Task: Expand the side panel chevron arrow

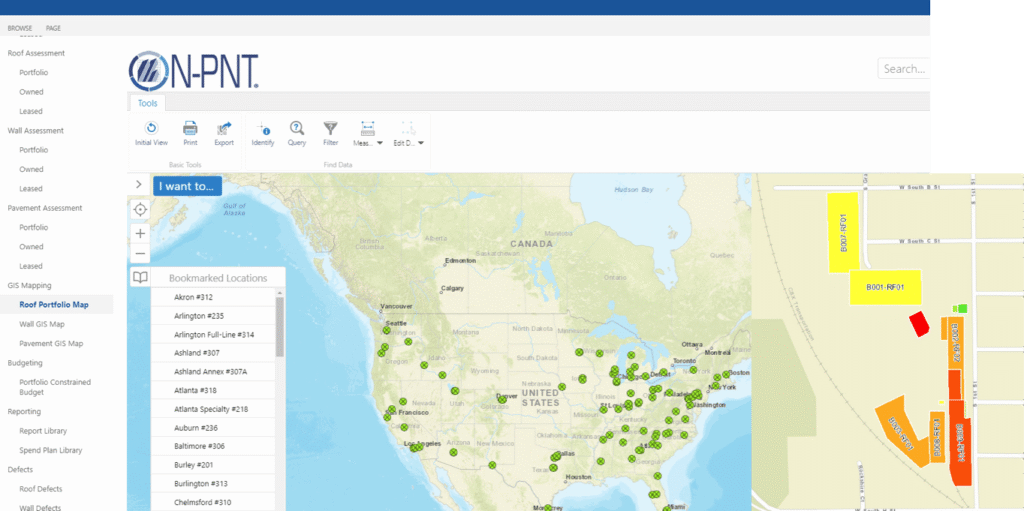Action: [x=139, y=185]
